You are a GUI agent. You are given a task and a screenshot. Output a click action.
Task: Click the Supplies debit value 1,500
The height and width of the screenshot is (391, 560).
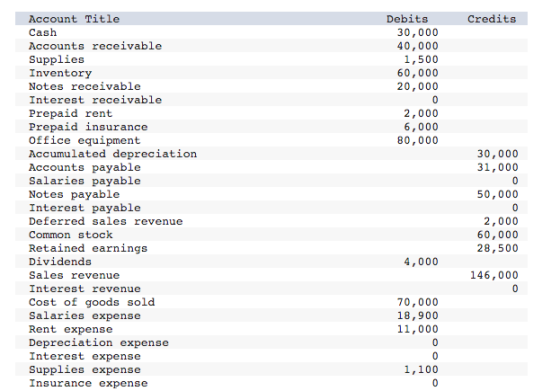pos(421,60)
